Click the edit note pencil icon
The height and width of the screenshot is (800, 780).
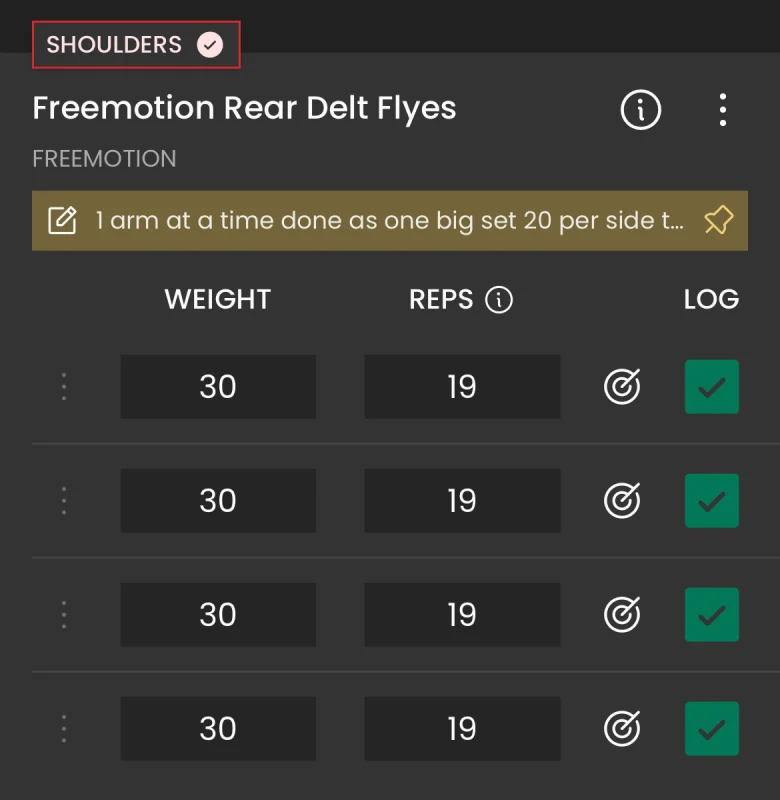62,220
